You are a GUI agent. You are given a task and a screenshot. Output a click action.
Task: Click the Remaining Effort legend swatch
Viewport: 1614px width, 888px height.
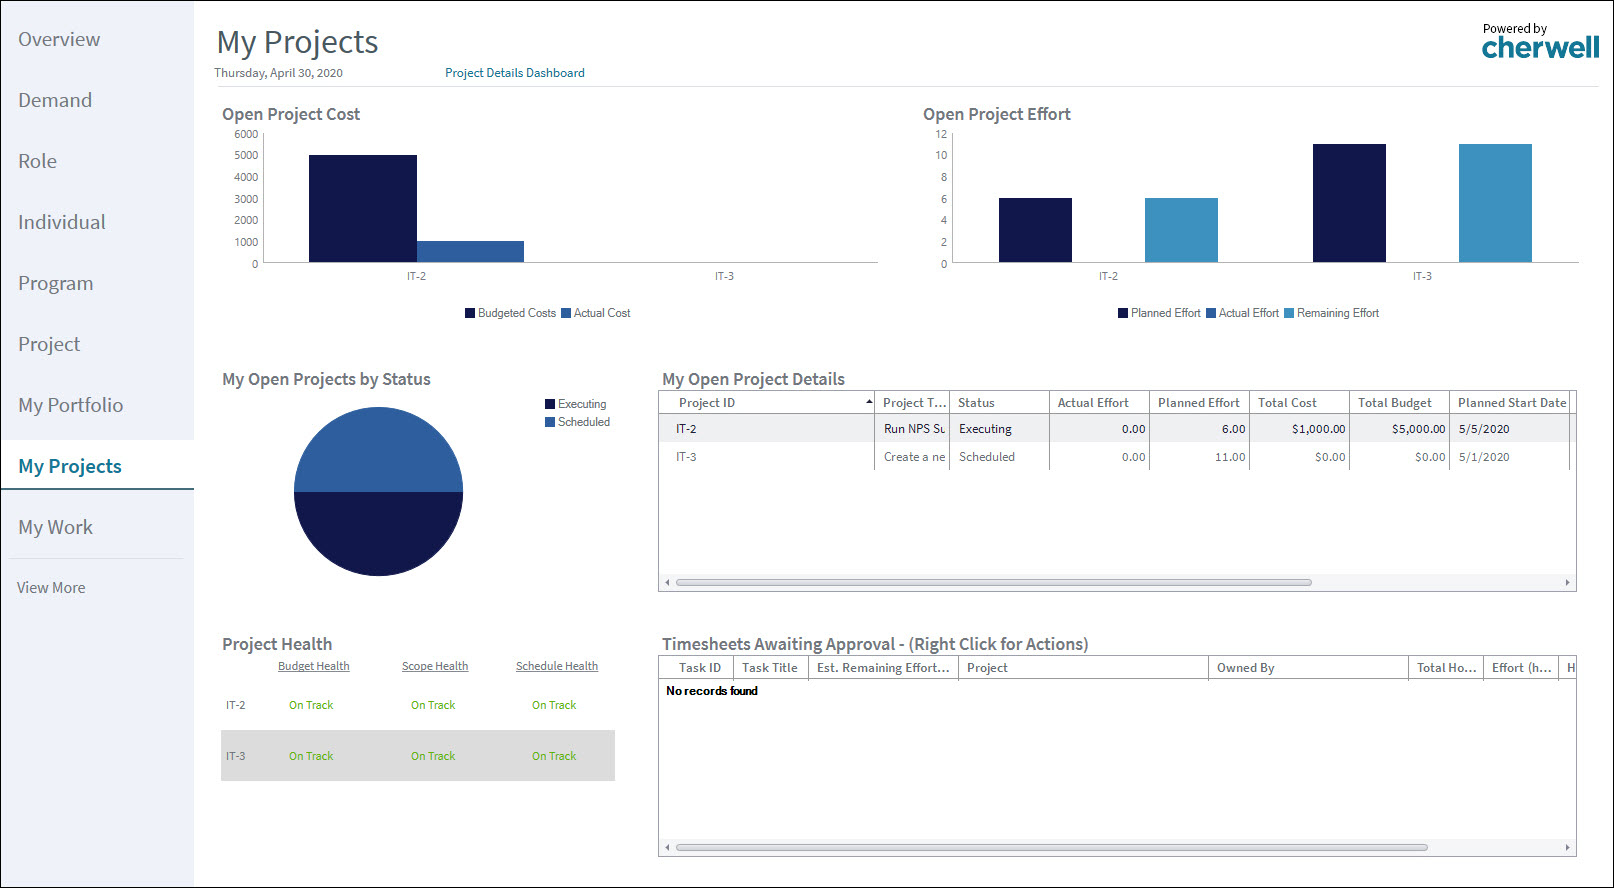(x=1289, y=313)
